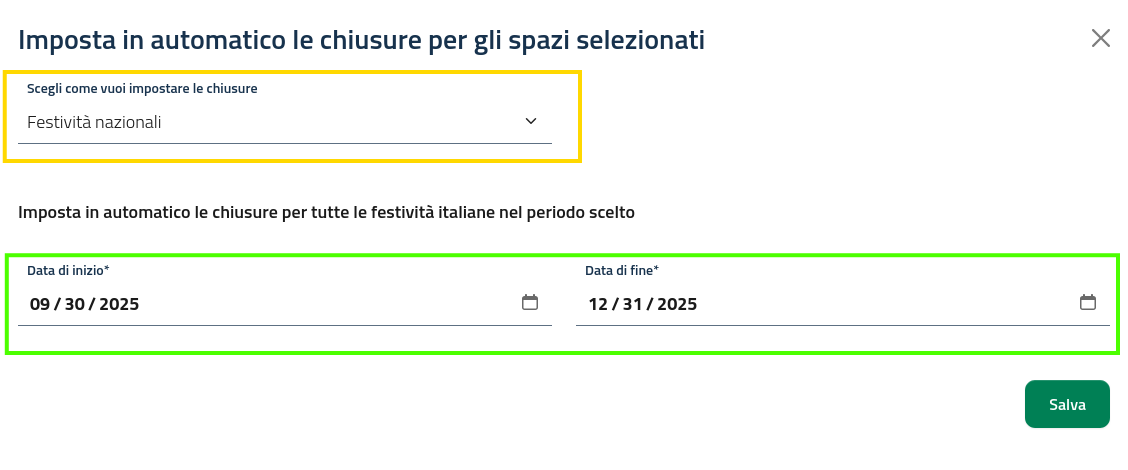Click the selected value Festività nazionali

tap(94, 123)
